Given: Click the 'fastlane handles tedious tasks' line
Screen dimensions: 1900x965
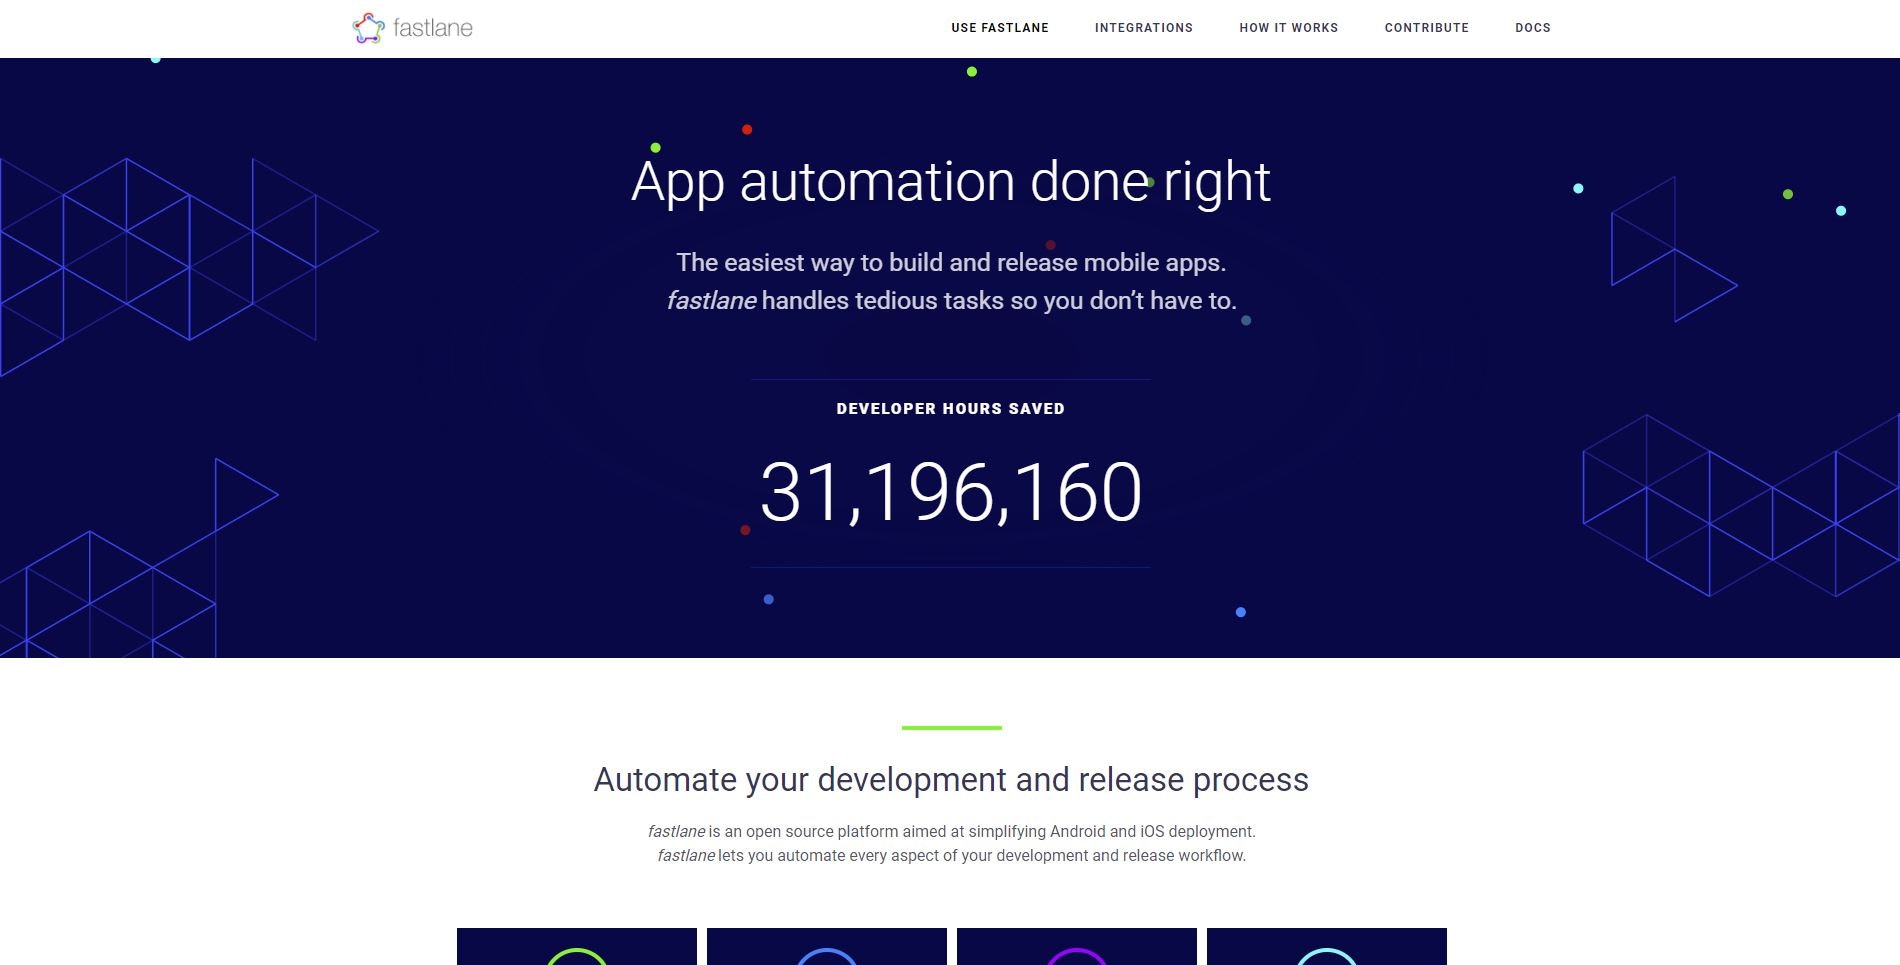Looking at the screenshot, I should (951, 301).
